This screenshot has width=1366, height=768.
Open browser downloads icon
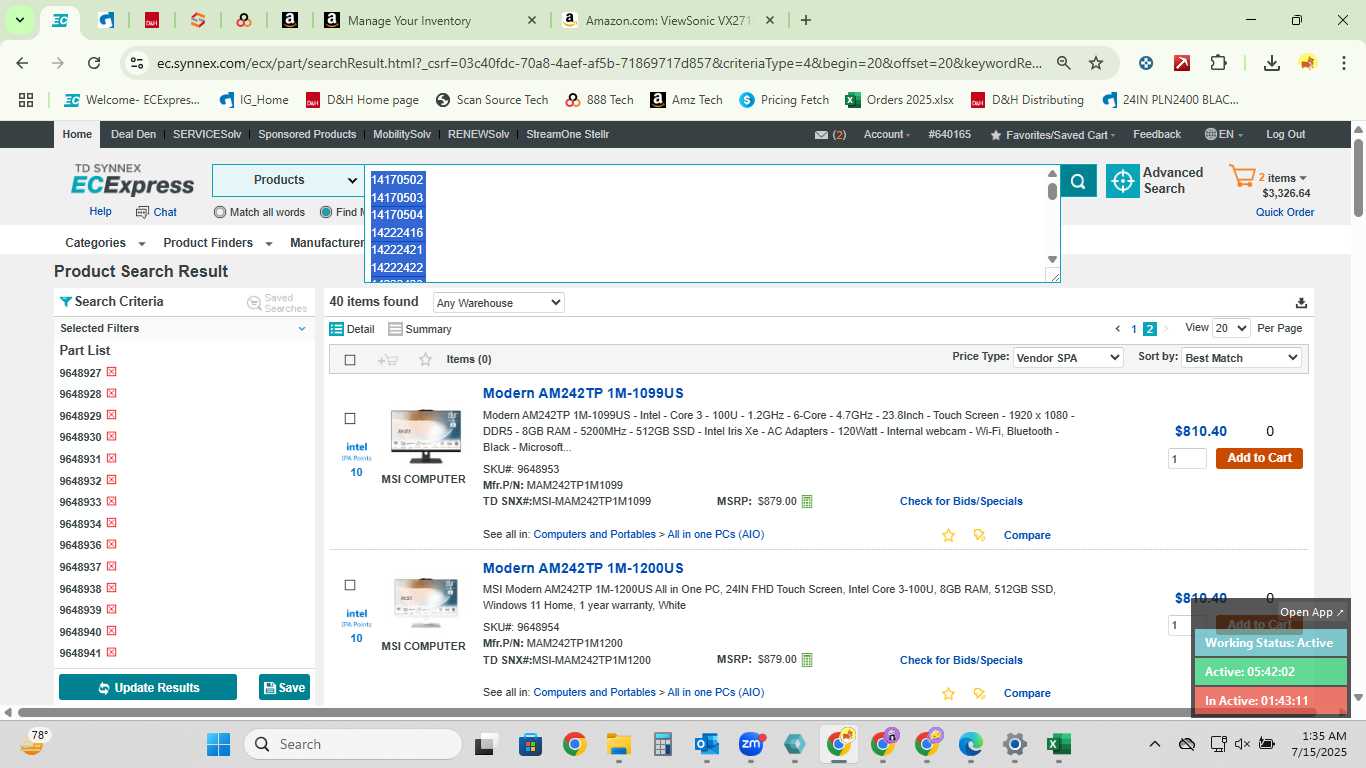click(x=1271, y=63)
